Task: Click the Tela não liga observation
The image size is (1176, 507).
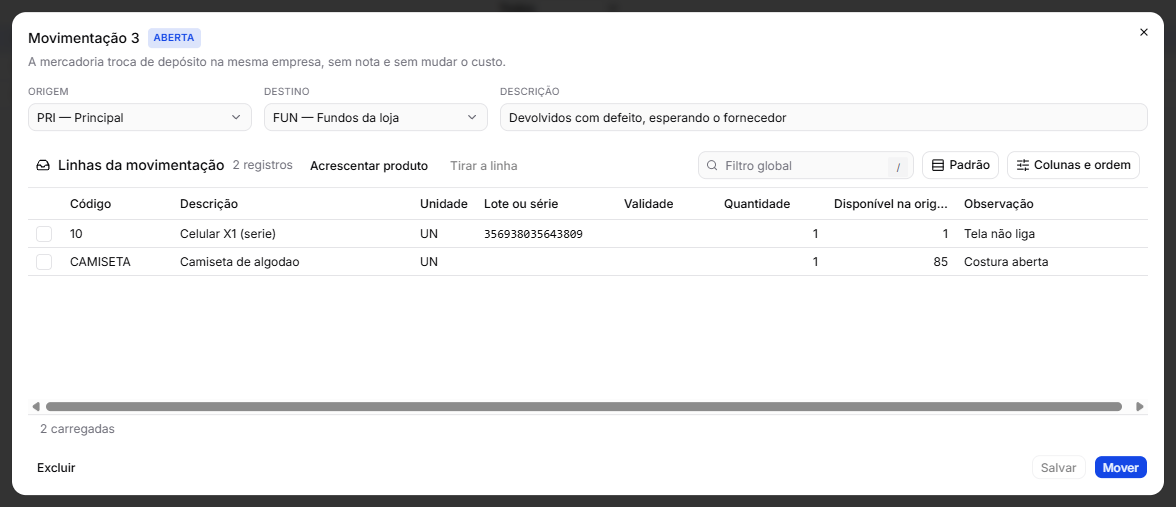Action: (999, 234)
